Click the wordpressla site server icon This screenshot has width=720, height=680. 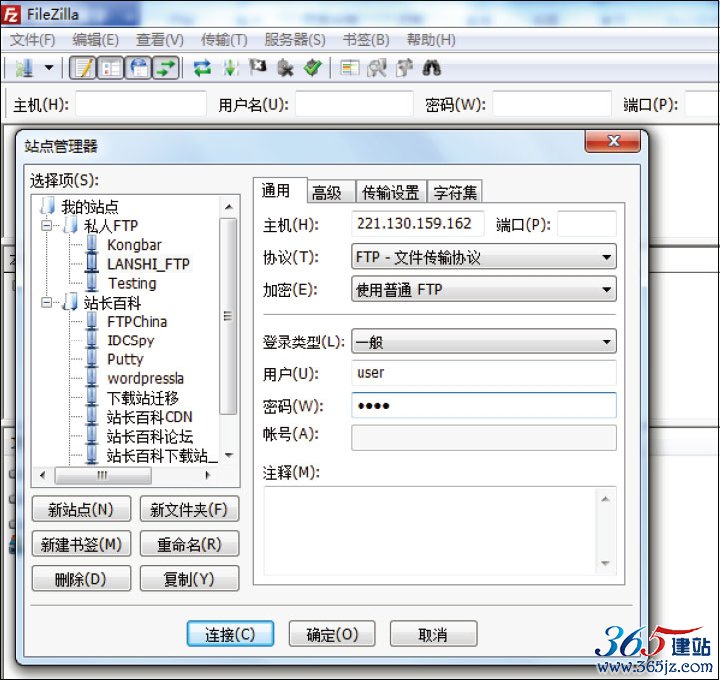click(x=92, y=378)
